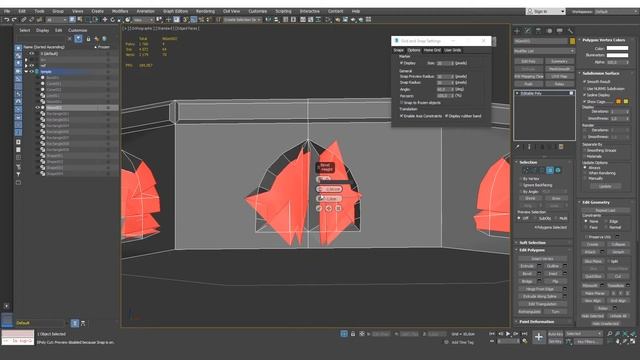Open selection filter dropdown in toolbar
Image resolution: width=640 pixels, height=360 pixels.
(56, 20)
